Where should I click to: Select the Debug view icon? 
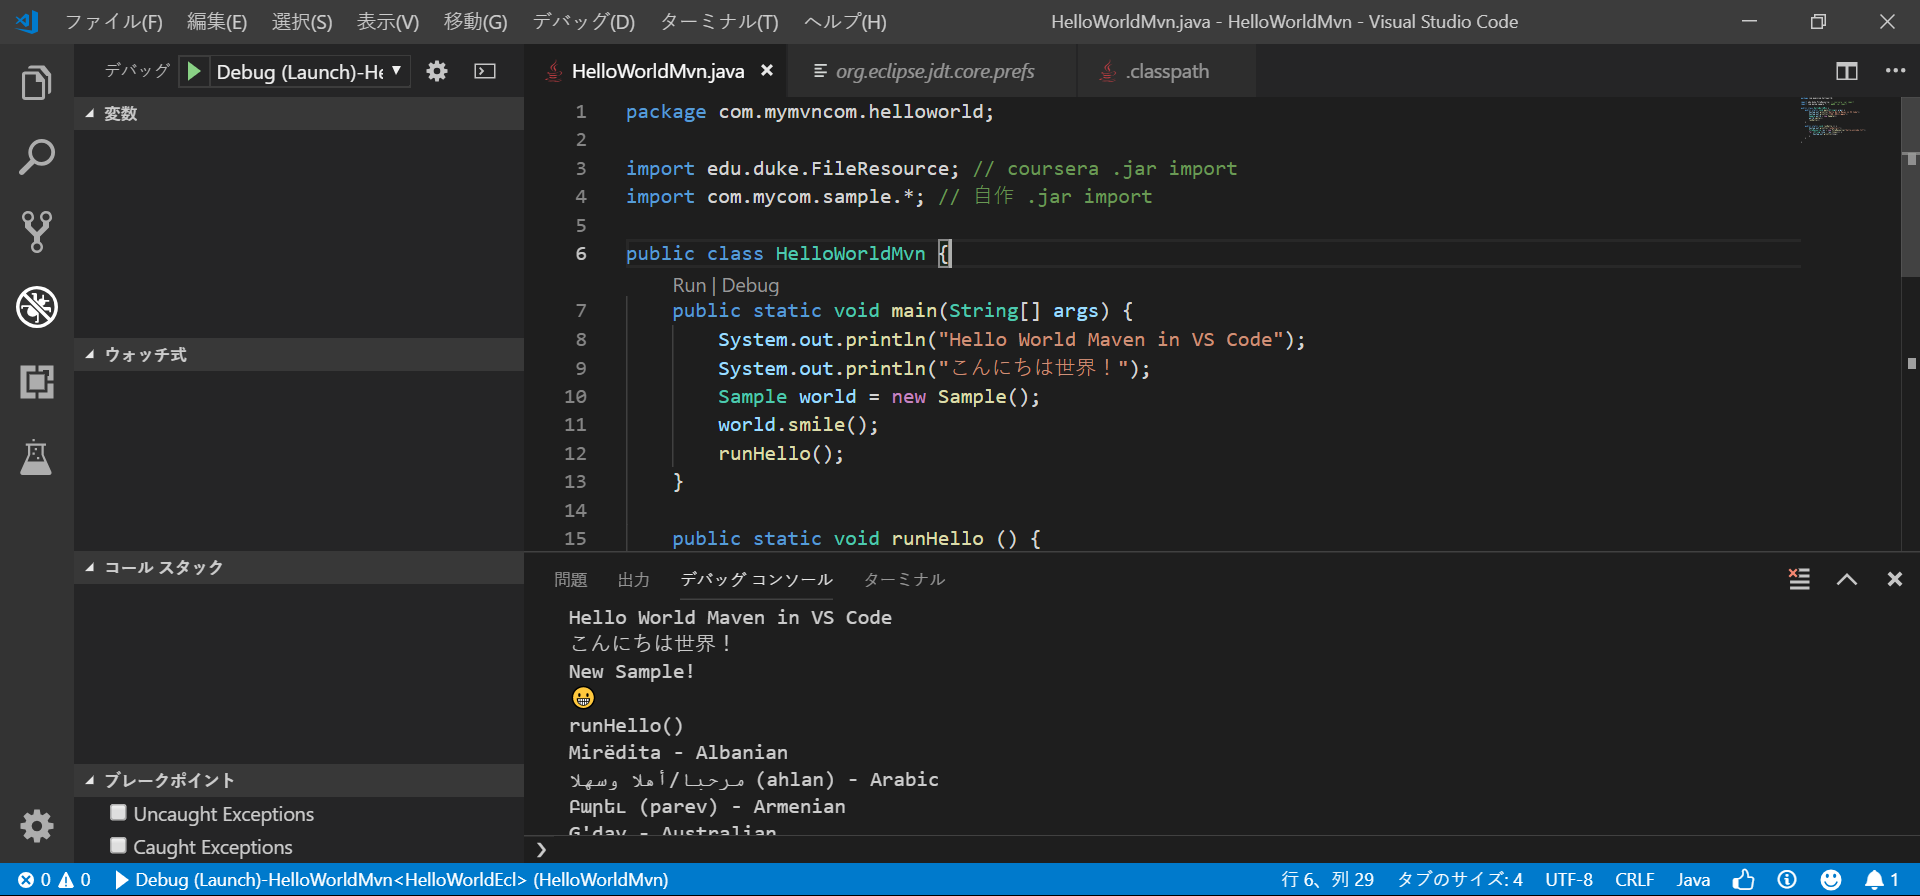coord(37,307)
